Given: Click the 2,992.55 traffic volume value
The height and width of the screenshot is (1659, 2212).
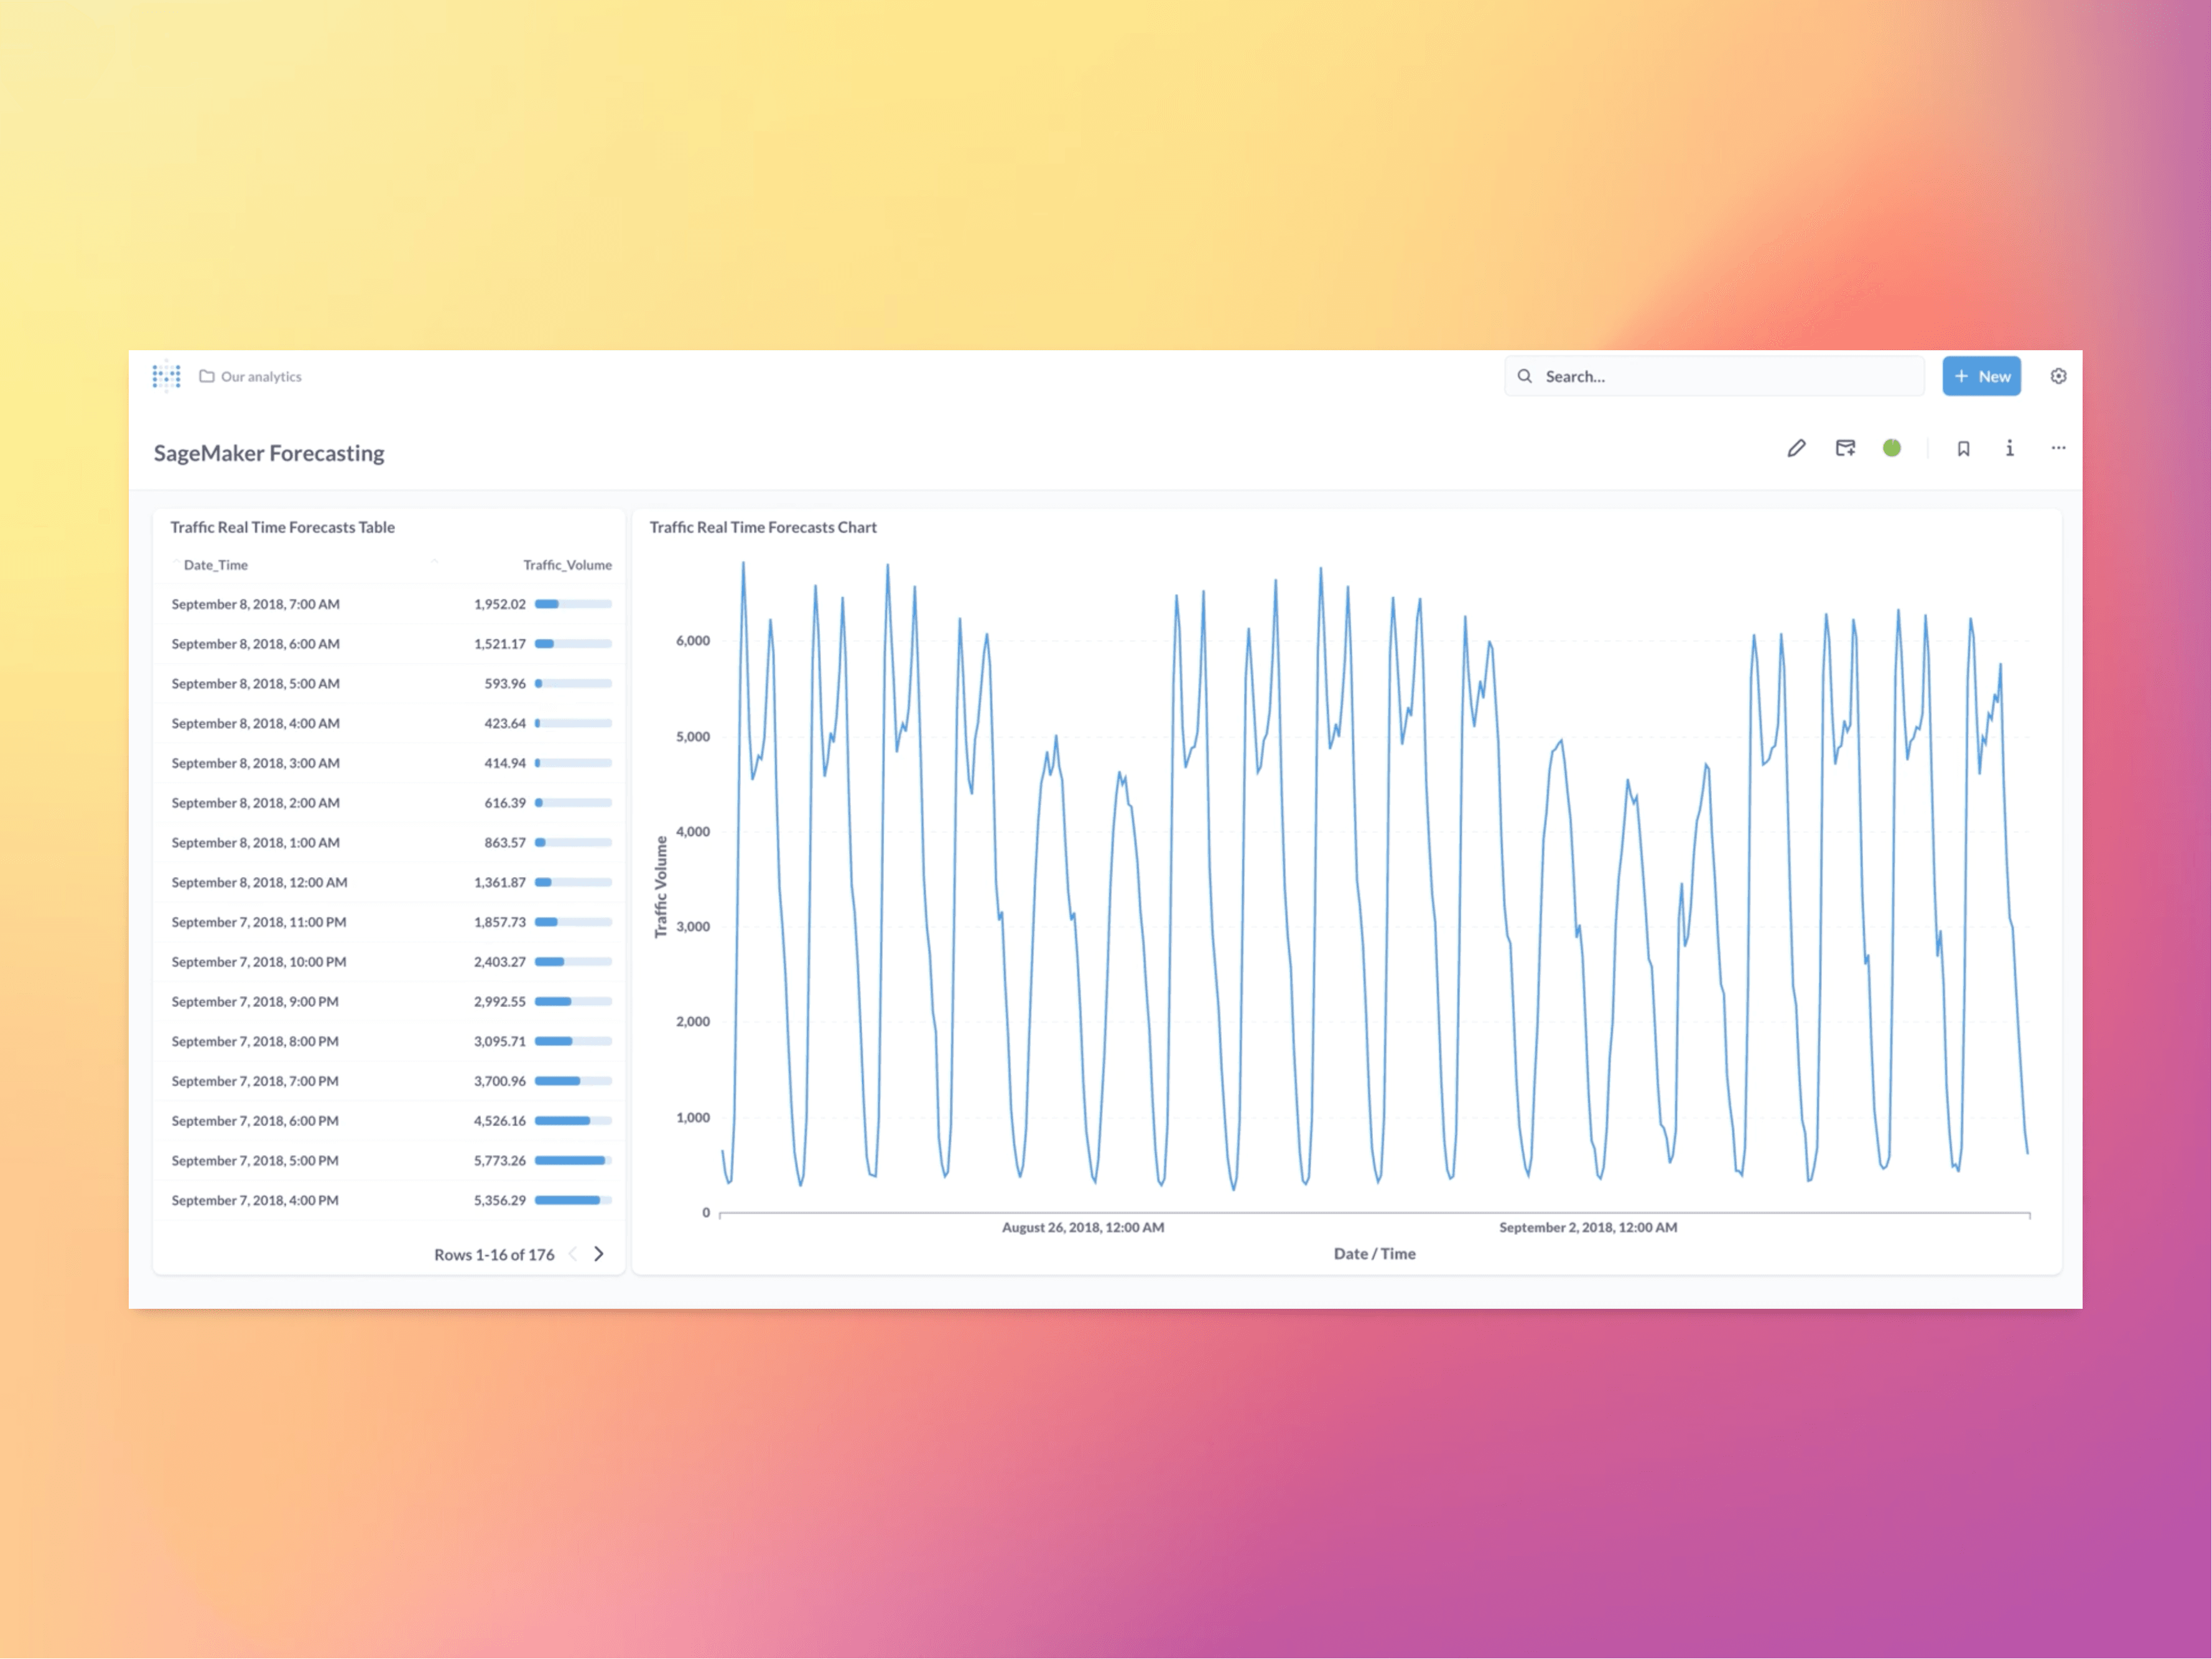Looking at the screenshot, I should (x=499, y=1002).
